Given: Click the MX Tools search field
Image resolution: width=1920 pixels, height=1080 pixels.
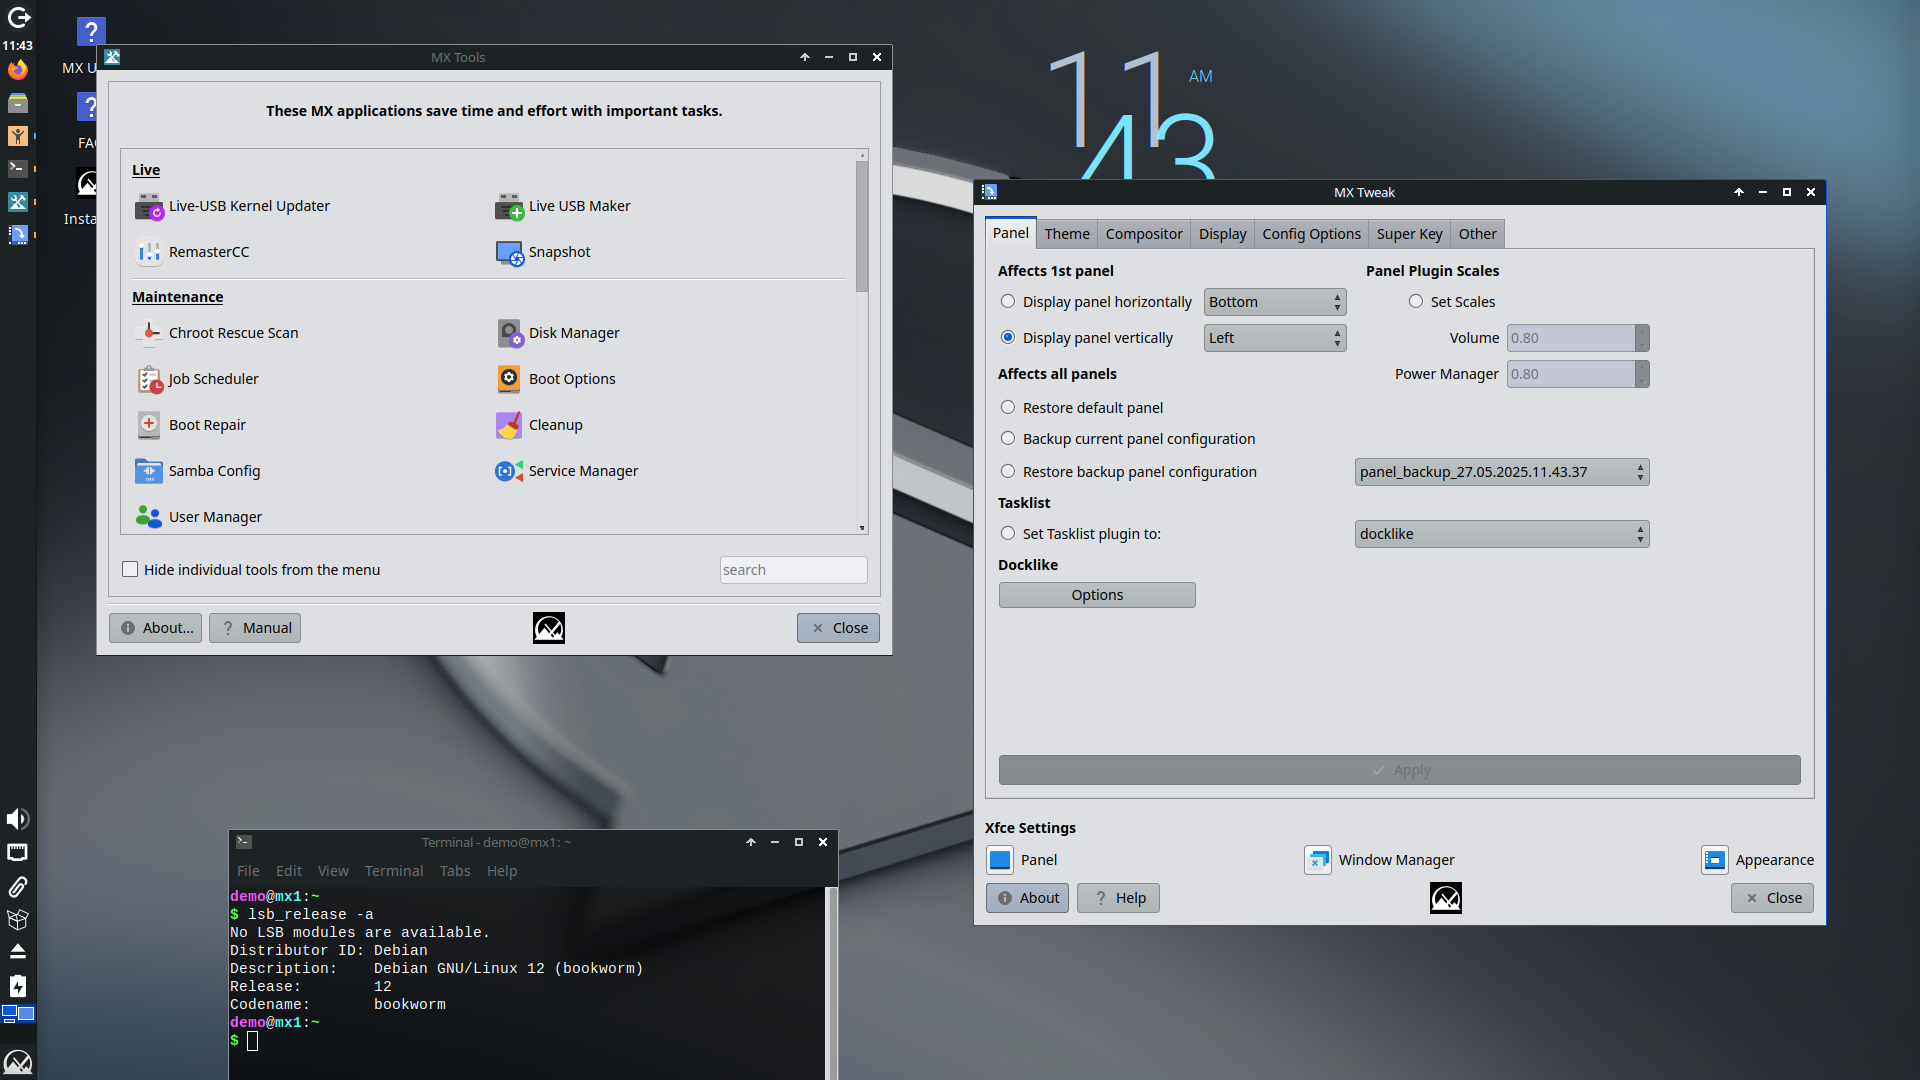Looking at the screenshot, I should click(x=792, y=570).
